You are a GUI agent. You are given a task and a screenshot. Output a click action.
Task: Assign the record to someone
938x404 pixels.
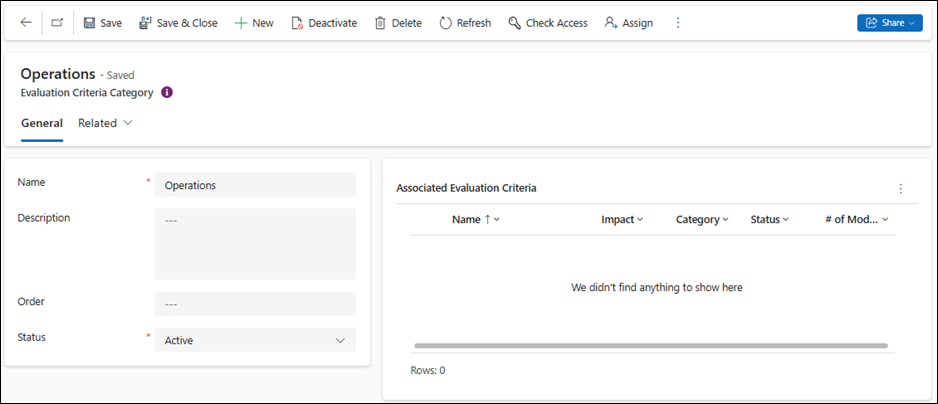[629, 23]
